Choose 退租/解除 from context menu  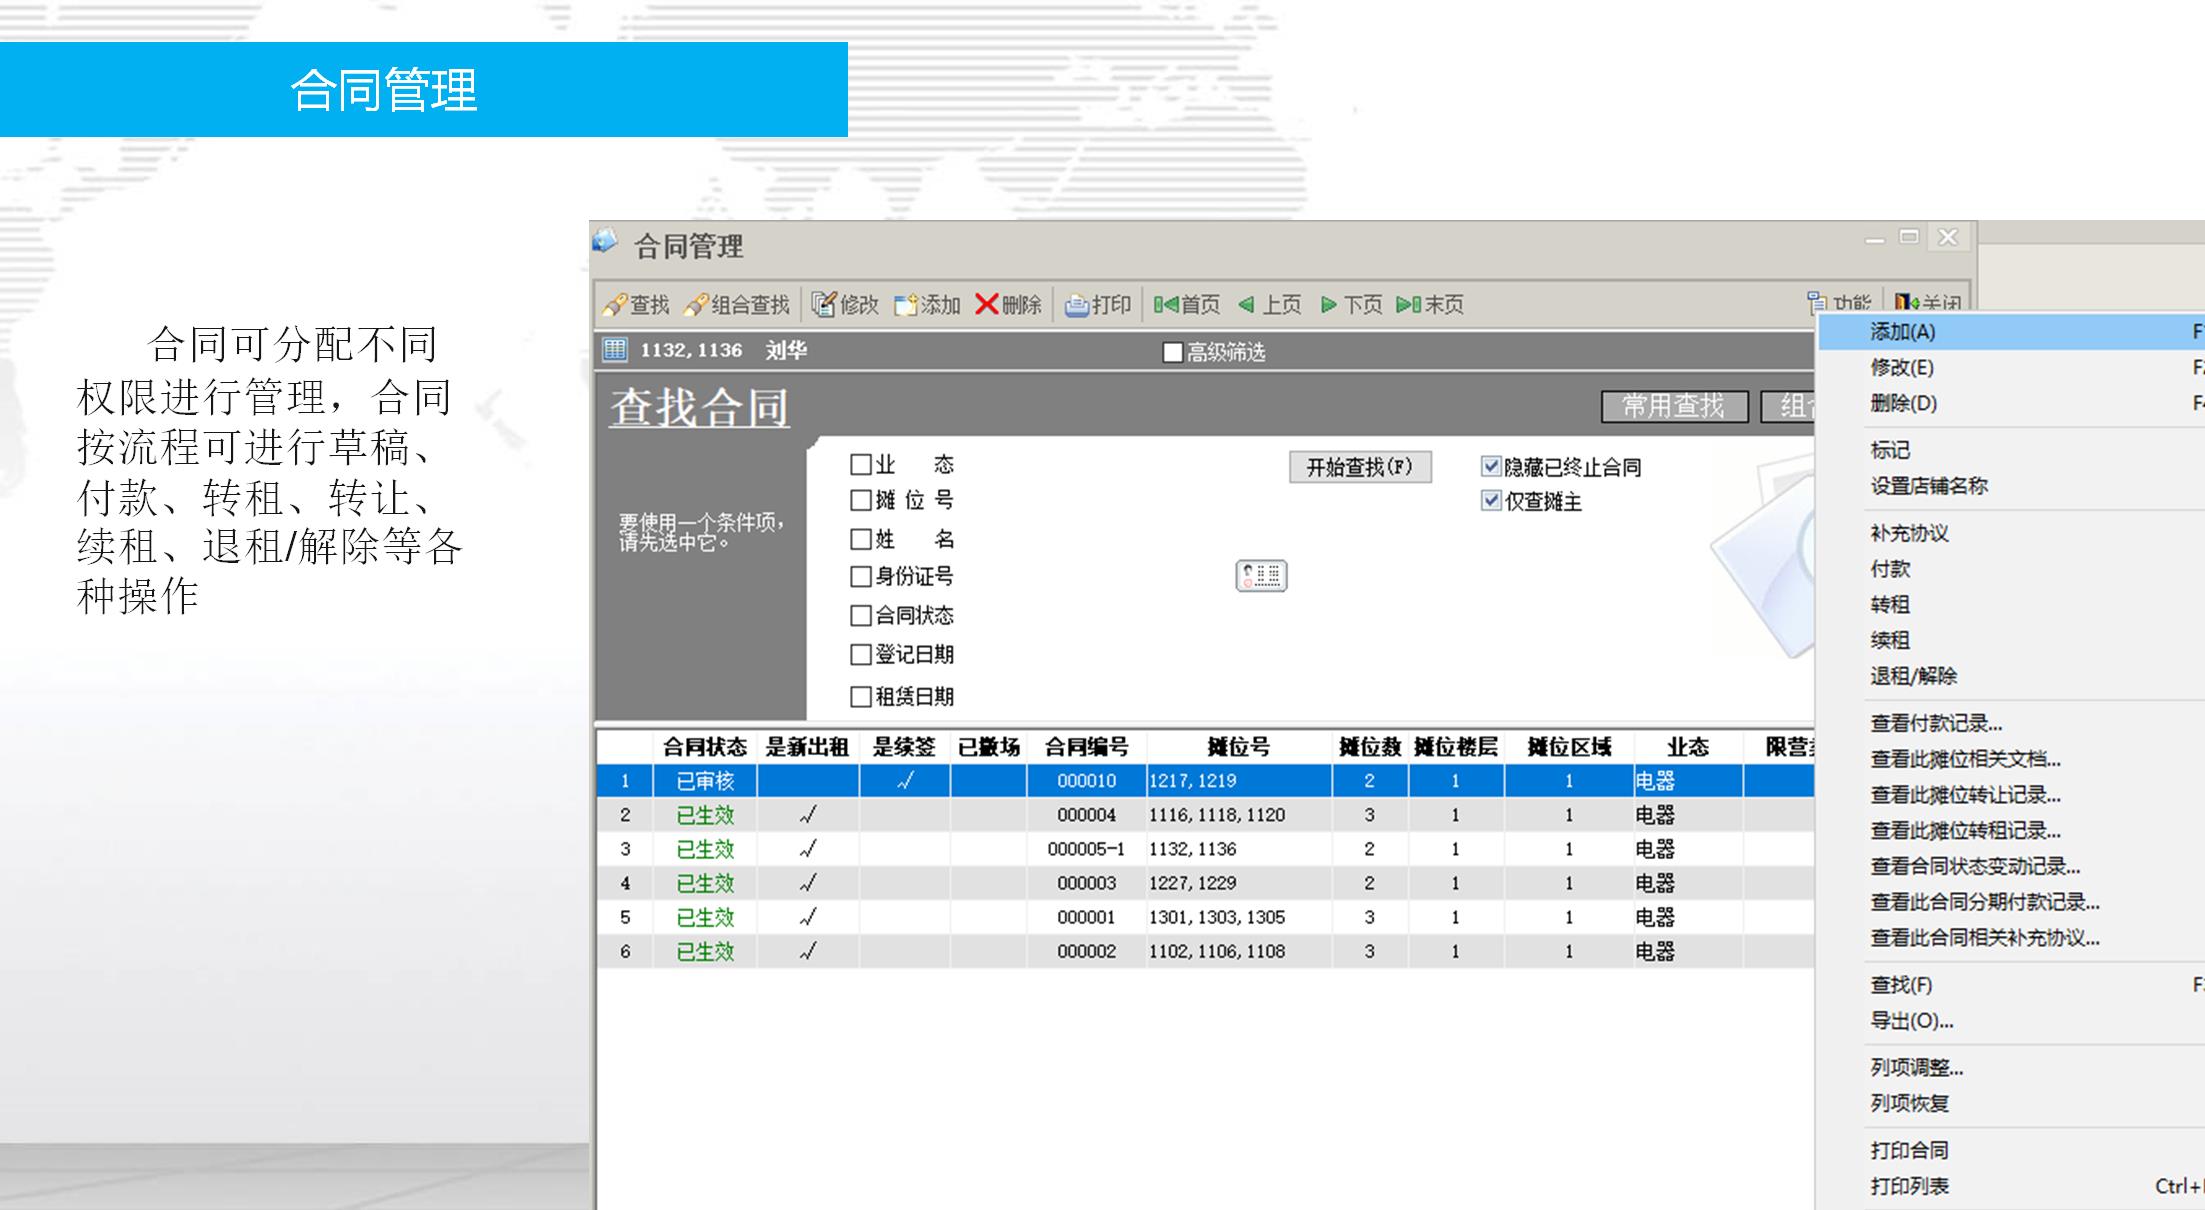point(1913,676)
